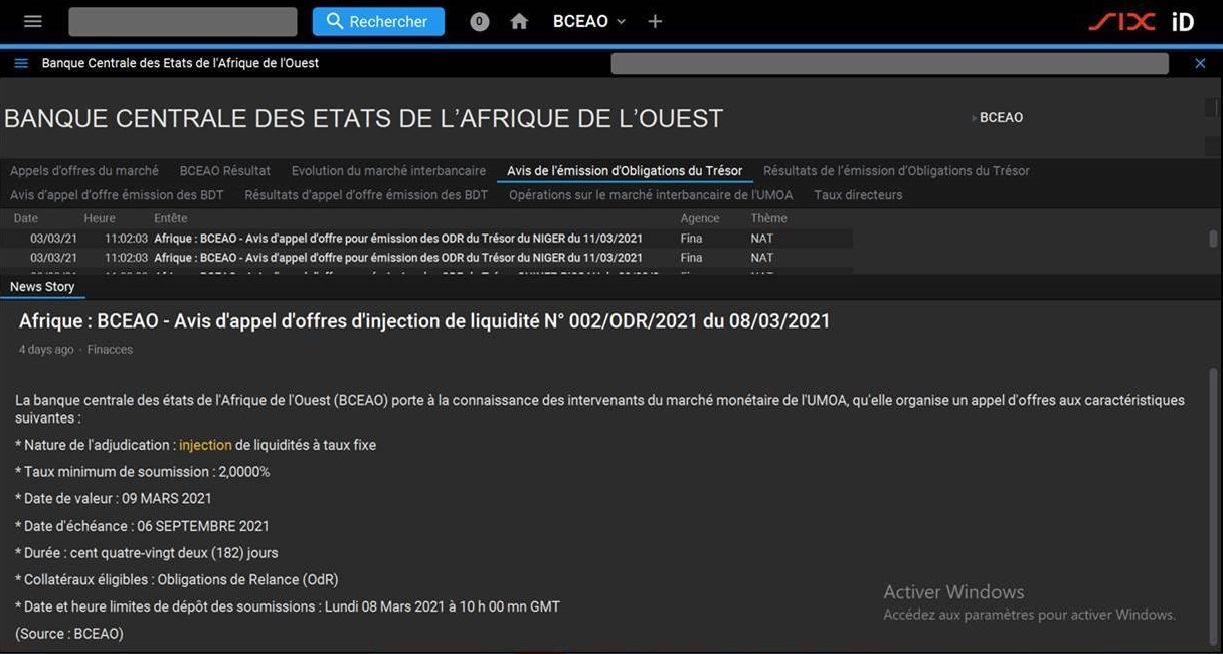Click the (Source : BCEAO) line
The height and width of the screenshot is (654, 1223).
pos(69,634)
